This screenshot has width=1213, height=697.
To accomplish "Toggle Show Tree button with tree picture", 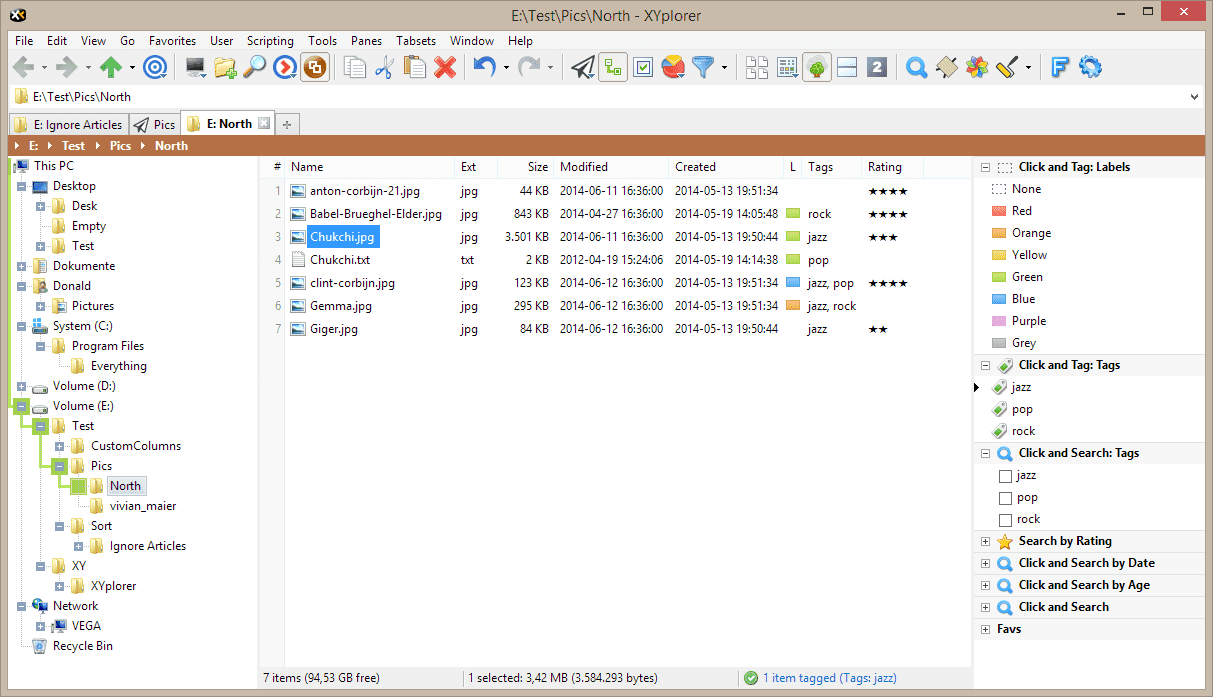I will coord(817,67).
